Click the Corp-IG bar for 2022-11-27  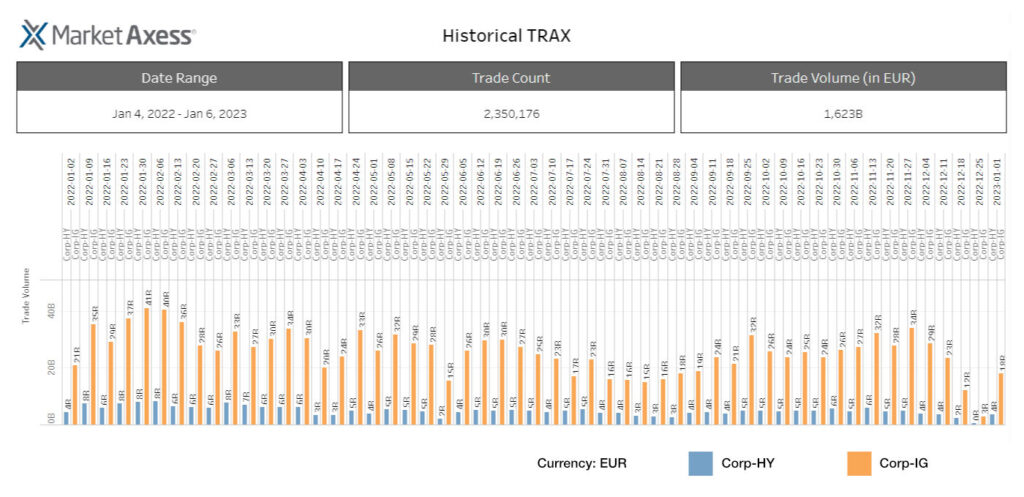(912, 376)
